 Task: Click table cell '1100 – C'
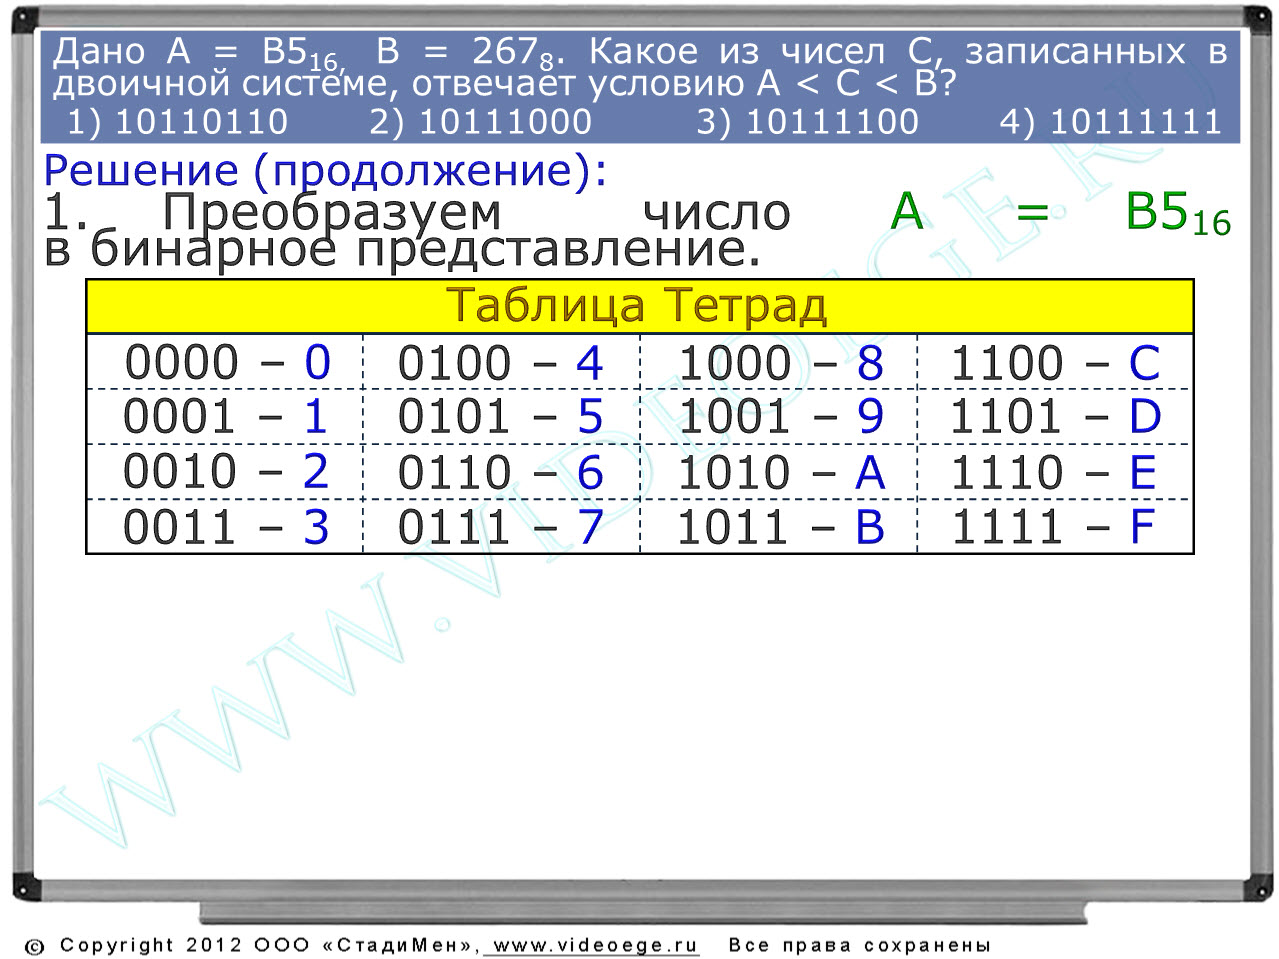coord(1055,362)
